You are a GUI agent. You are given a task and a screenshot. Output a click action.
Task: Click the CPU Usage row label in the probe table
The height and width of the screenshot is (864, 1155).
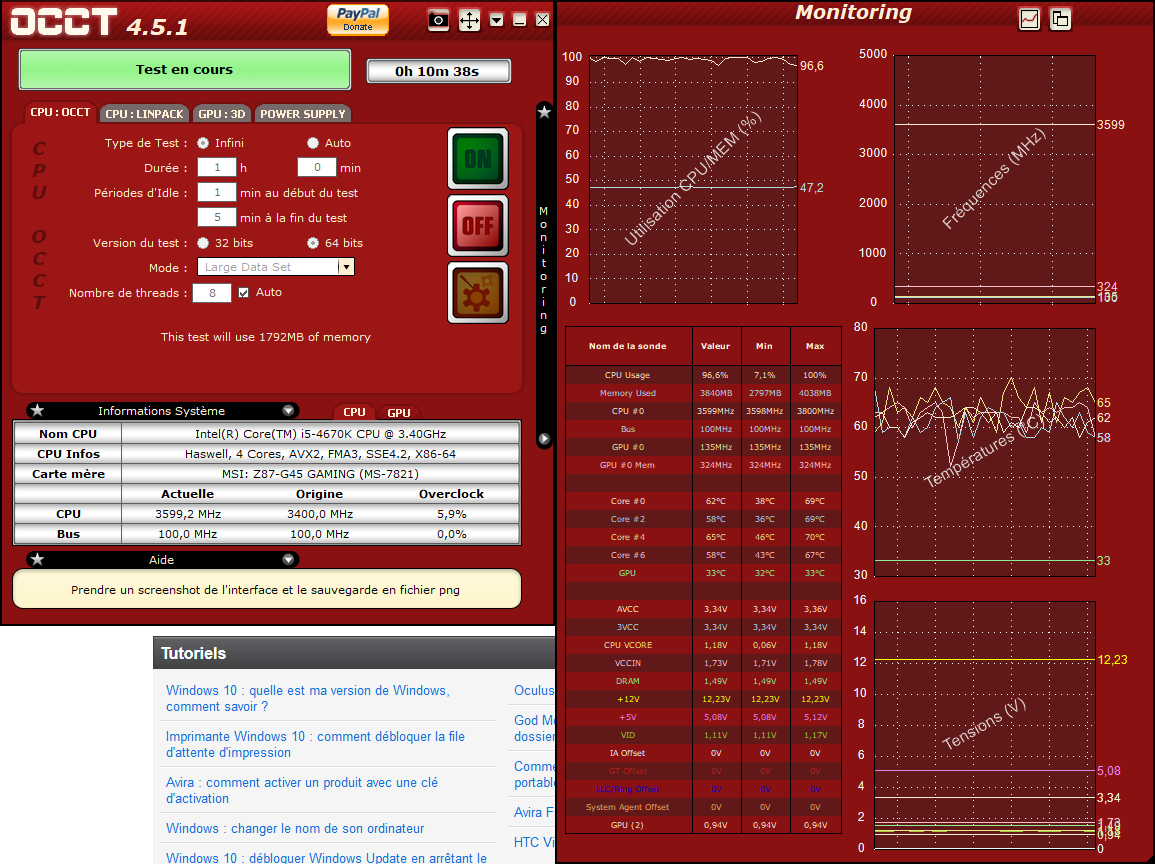(x=628, y=375)
